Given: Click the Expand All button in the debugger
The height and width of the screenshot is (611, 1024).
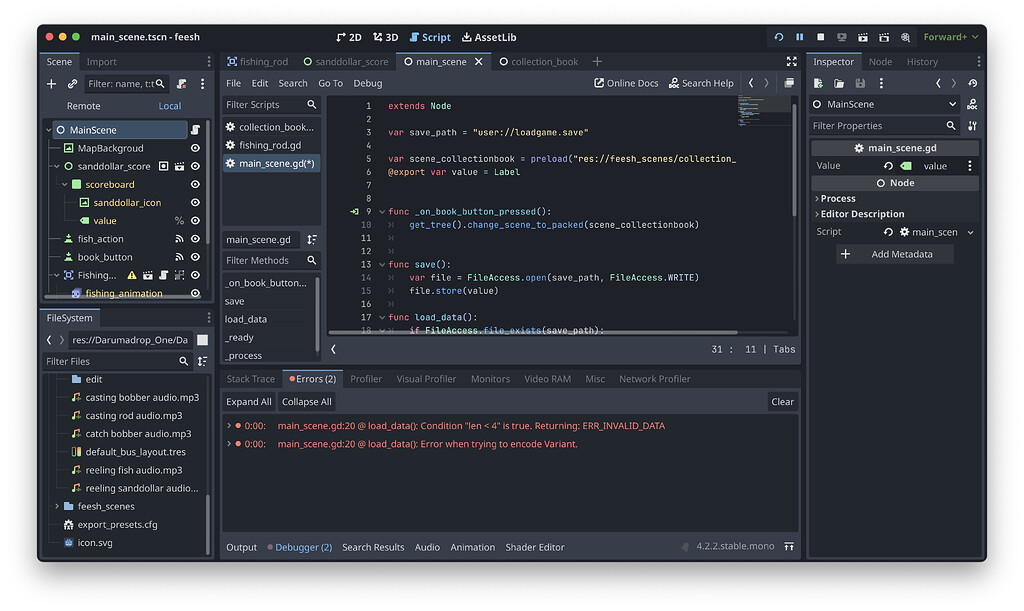Looking at the screenshot, I should click(x=248, y=401).
